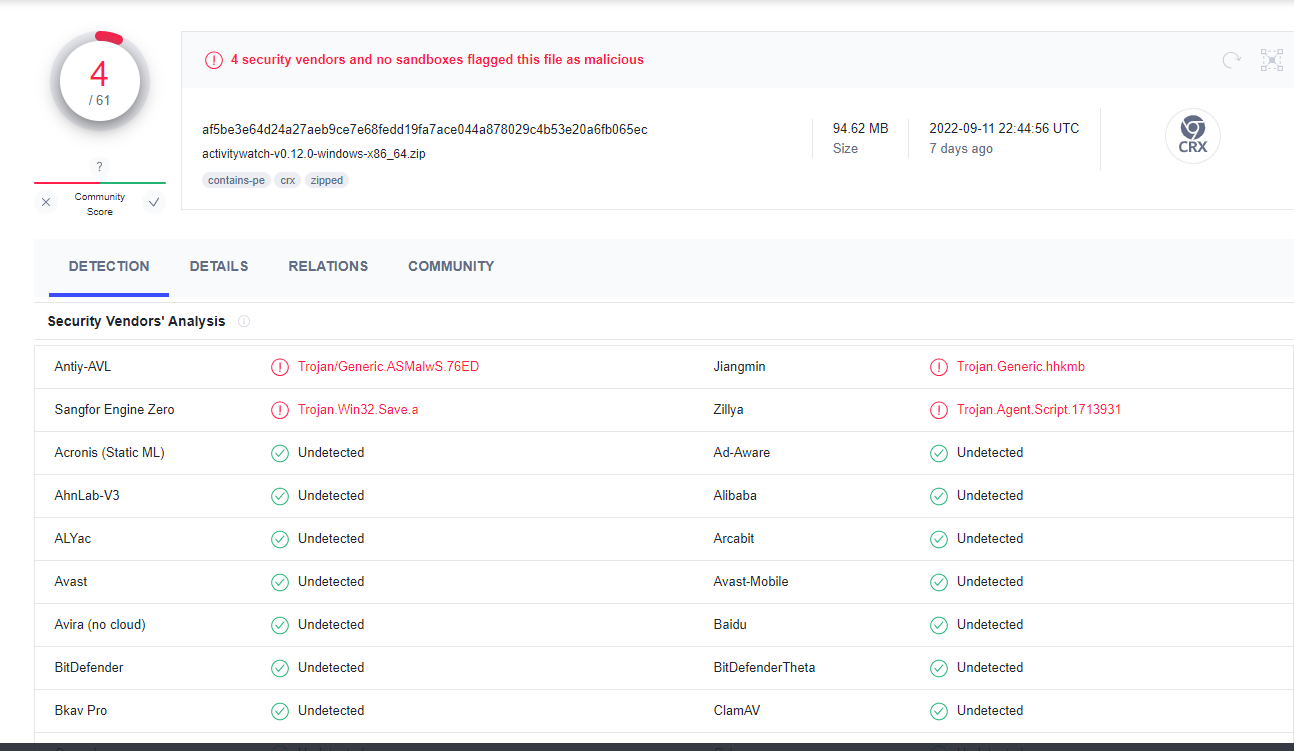Vote the file malicious with the X
Viewport: 1294px width, 751px height.
point(45,201)
